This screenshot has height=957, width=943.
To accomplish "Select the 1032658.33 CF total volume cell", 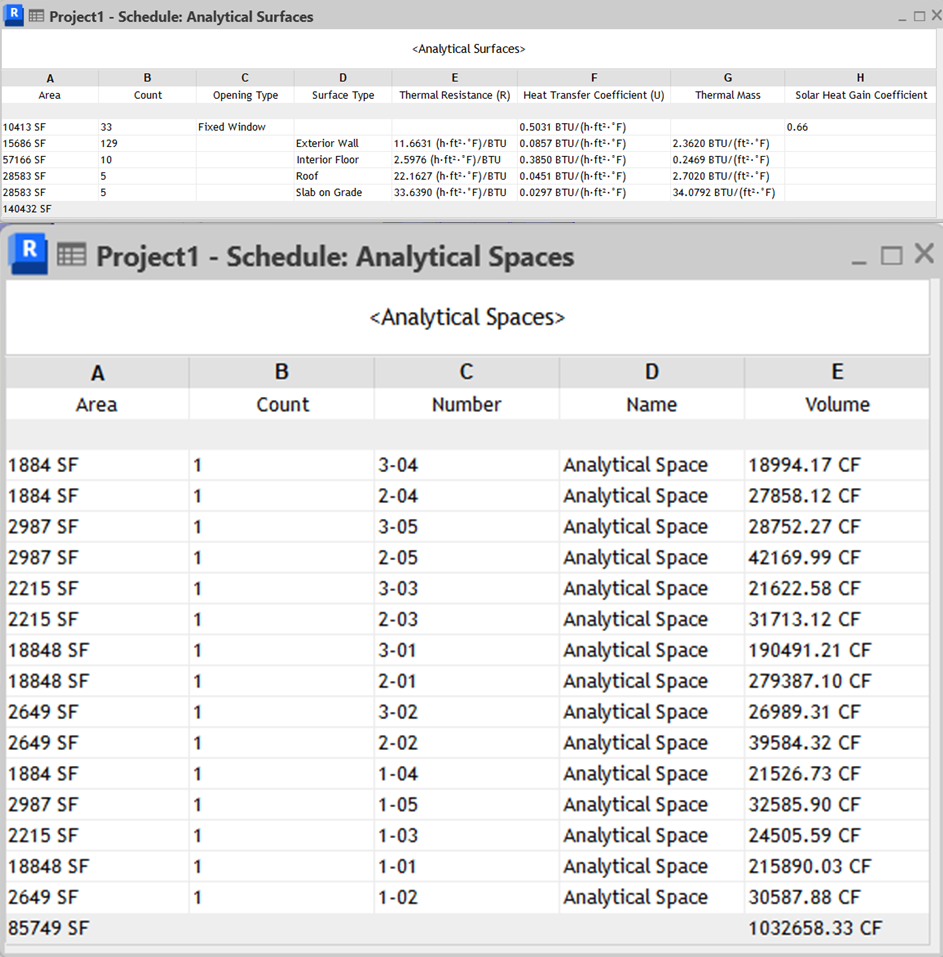I will point(814,928).
